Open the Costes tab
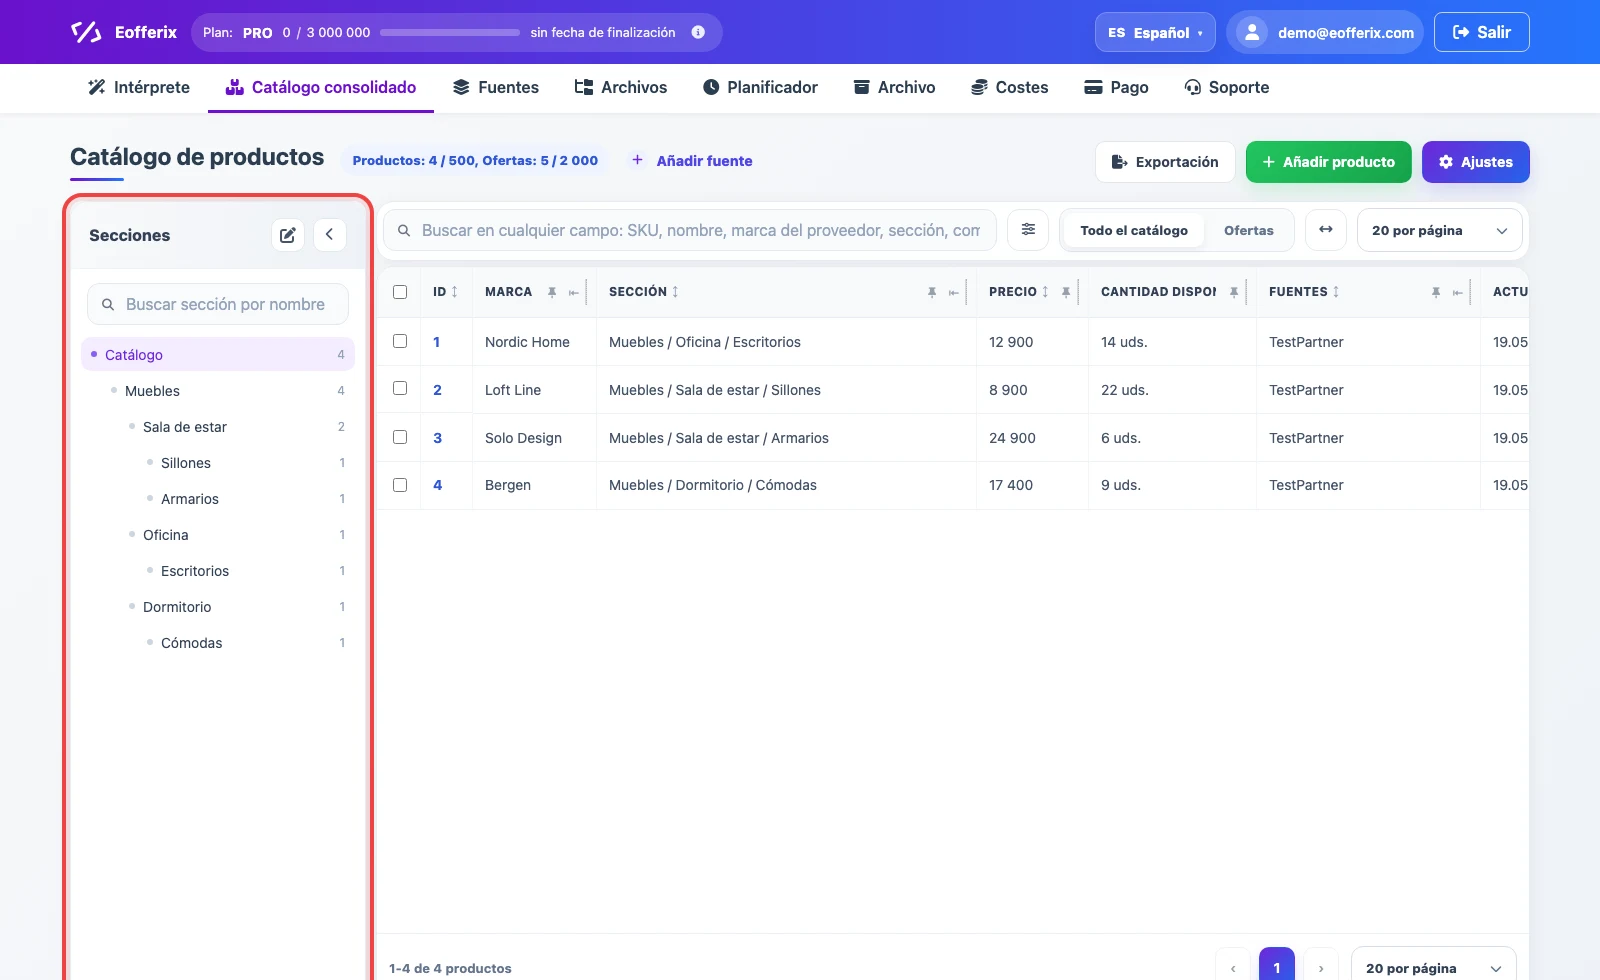 [1010, 87]
